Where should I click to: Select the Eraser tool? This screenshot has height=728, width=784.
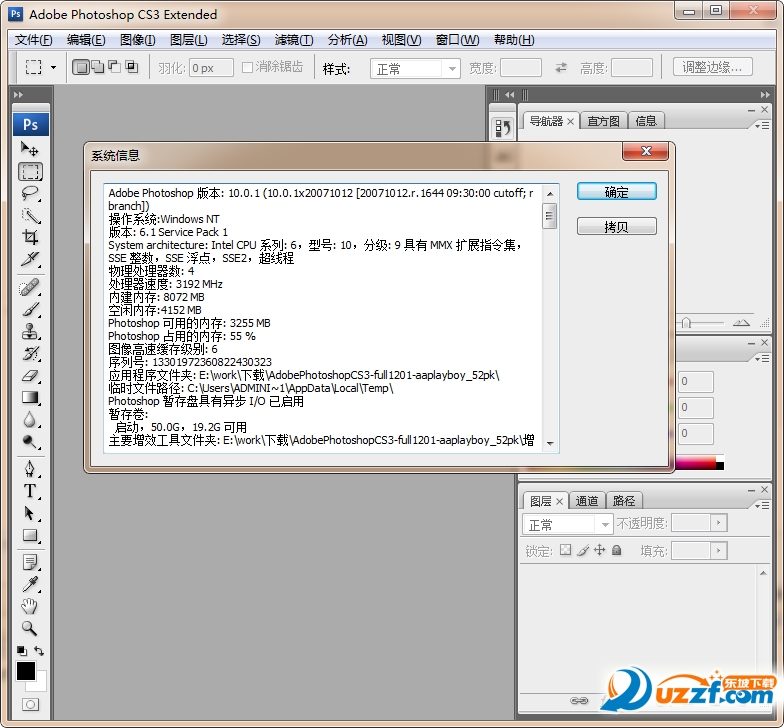30,376
